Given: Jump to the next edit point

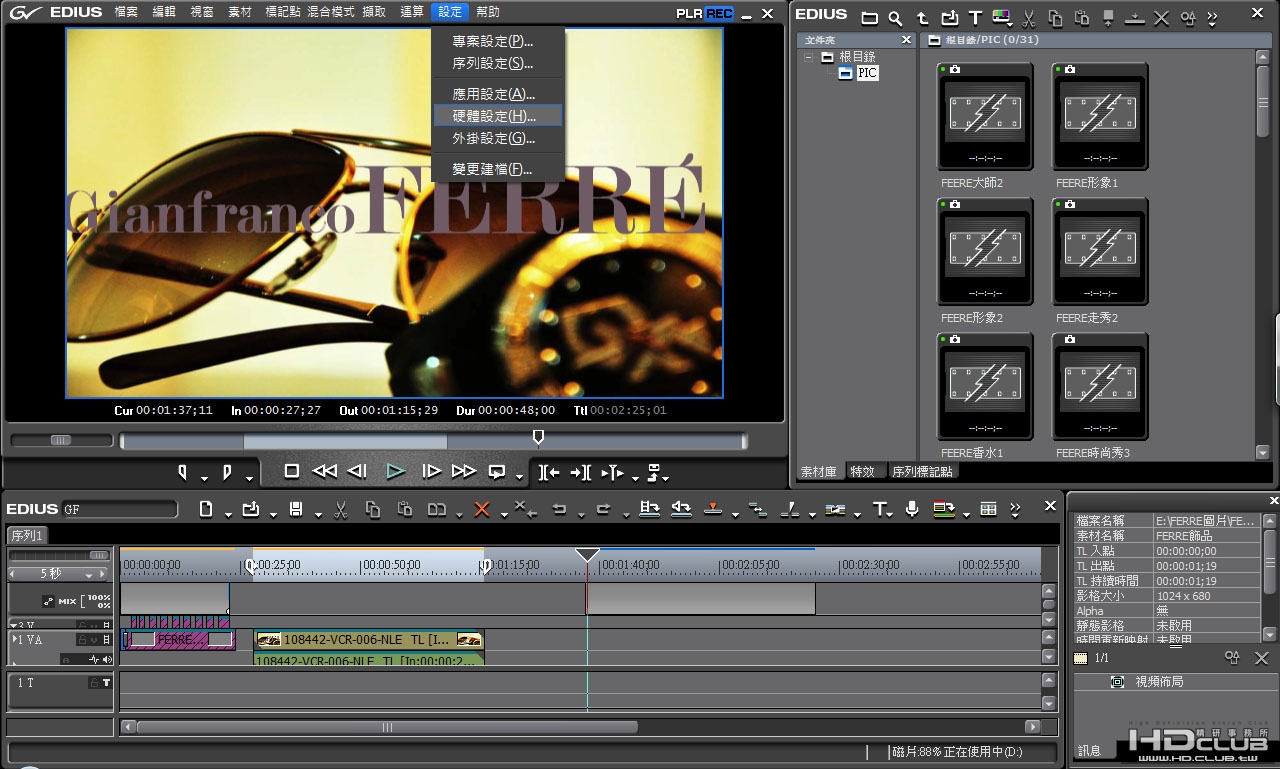Looking at the screenshot, I should (x=581, y=472).
